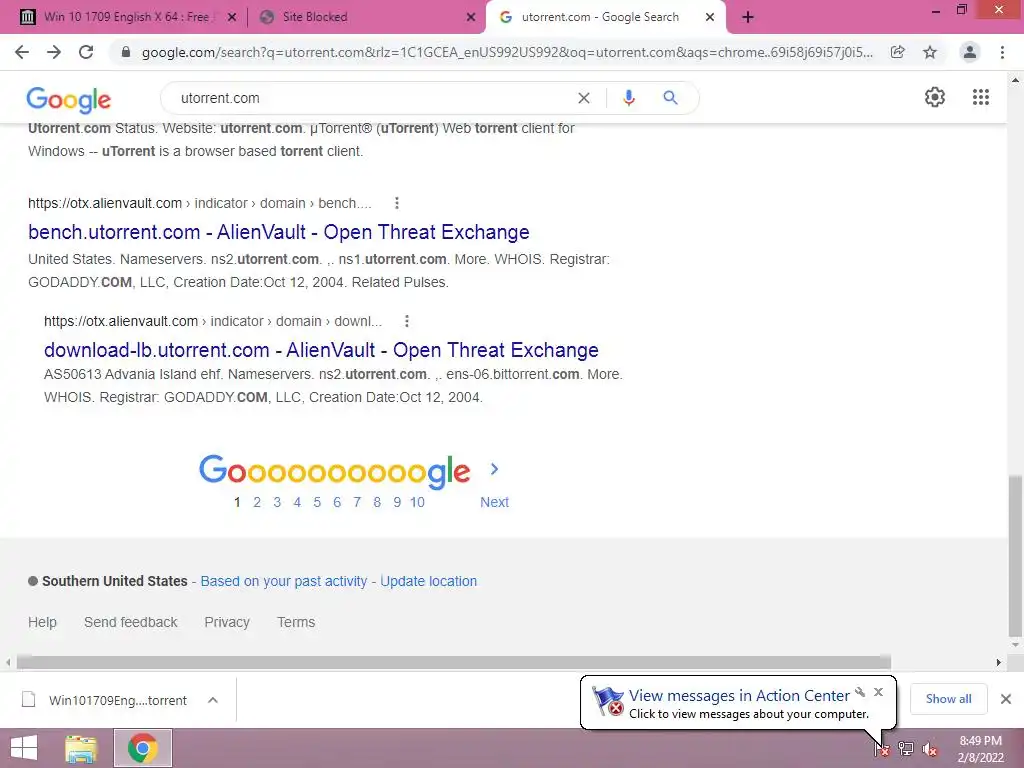The height and width of the screenshot is (768, 1024).
Task: Share this page using the share icon
Action: pos(897,52)
